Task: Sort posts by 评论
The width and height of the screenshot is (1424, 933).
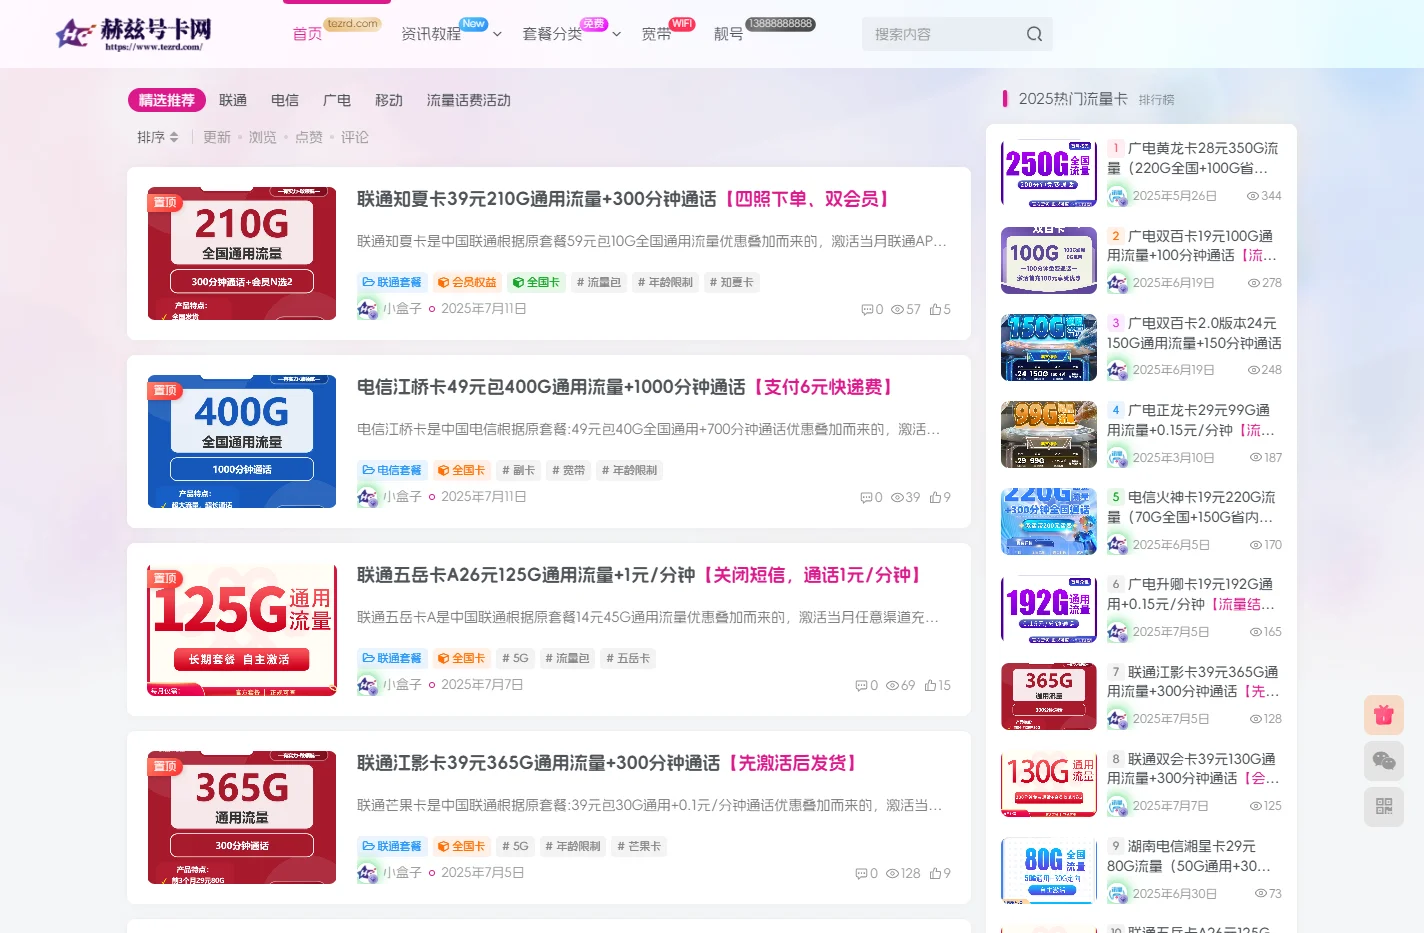Action: (x=355, y=137)
